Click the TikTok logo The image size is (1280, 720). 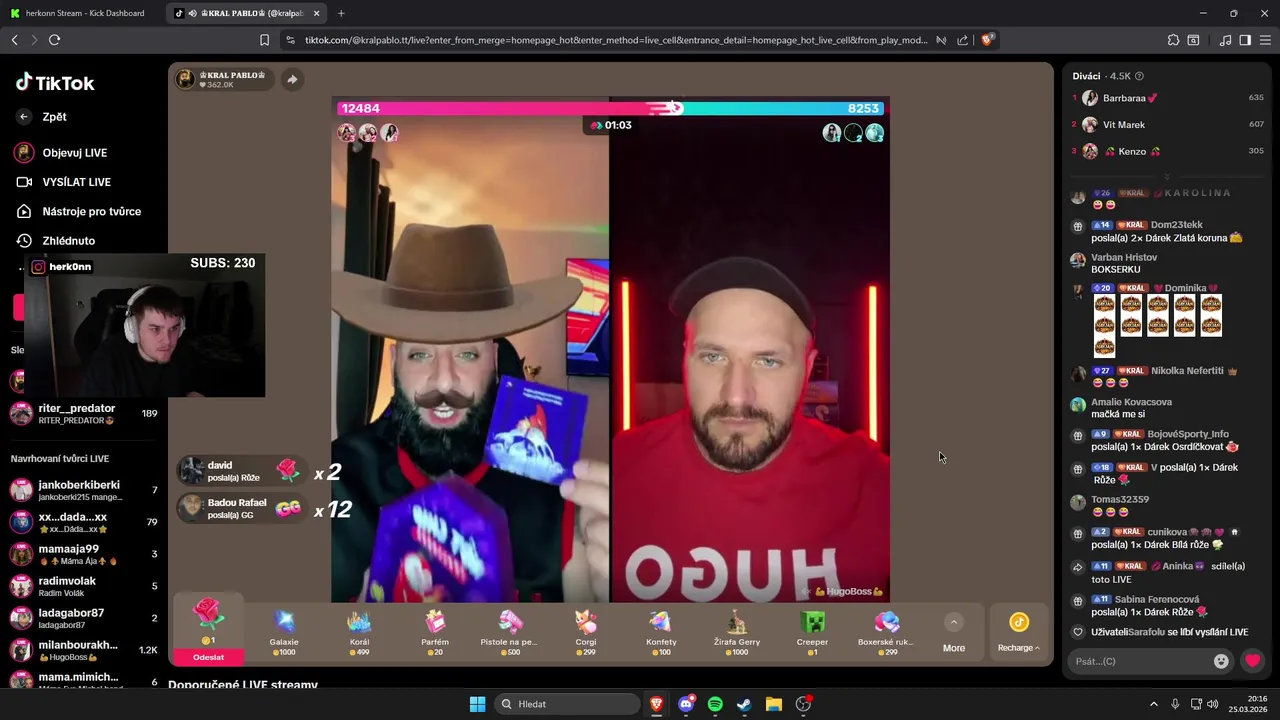pyautogui.click(x=55, y=83)
